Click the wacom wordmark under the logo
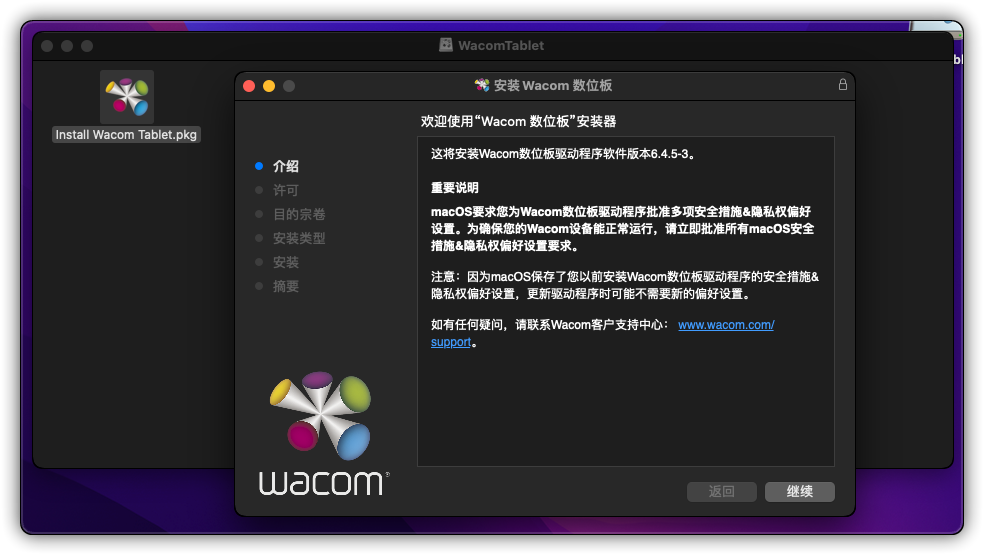The height and width of the screenshot is (555, 984). tap(323, 483)
